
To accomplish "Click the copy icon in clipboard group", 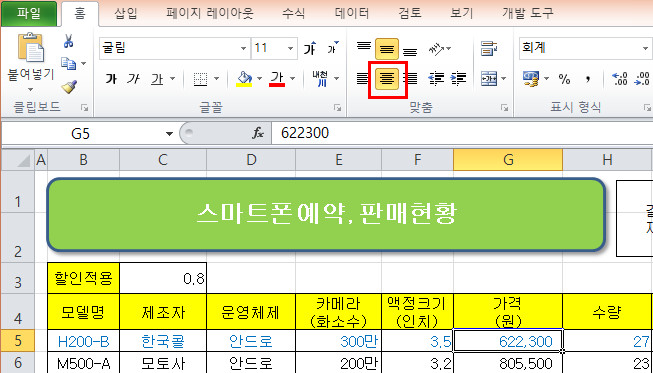I will point(69,63).
